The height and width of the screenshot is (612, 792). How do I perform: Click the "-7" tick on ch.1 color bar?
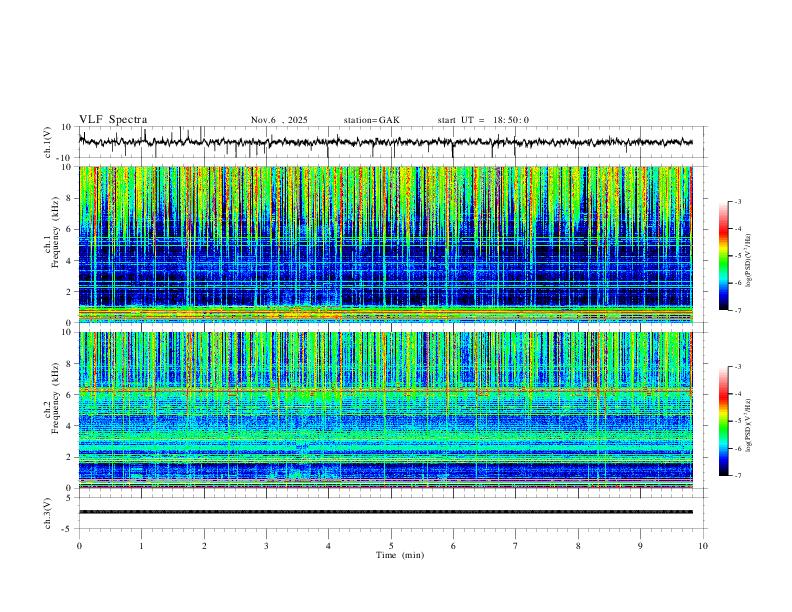tap(737, 311)
